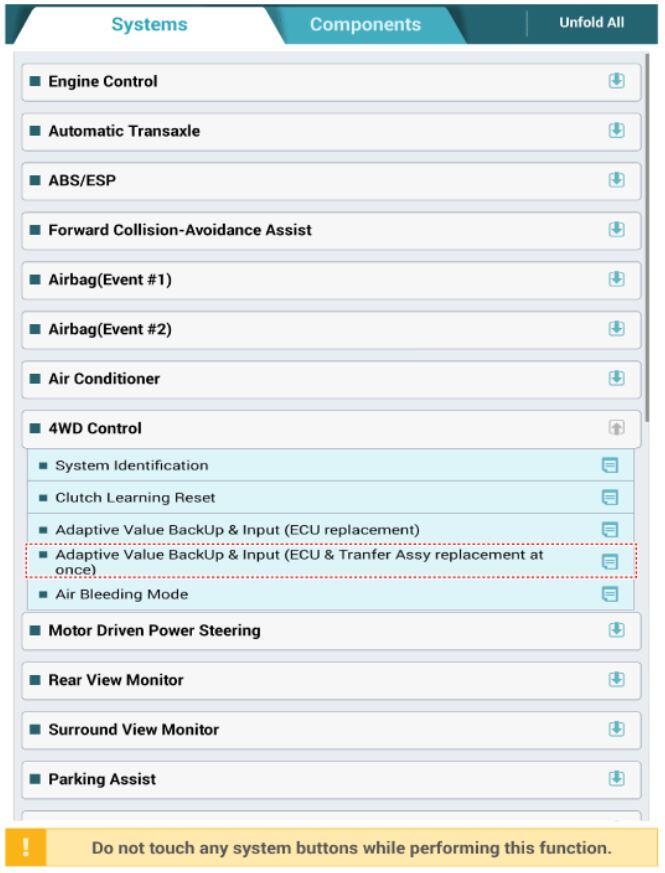Select the Systems tab
This screenshot has height=873, width=665.
pyautogui.click(x=149, y=24)
